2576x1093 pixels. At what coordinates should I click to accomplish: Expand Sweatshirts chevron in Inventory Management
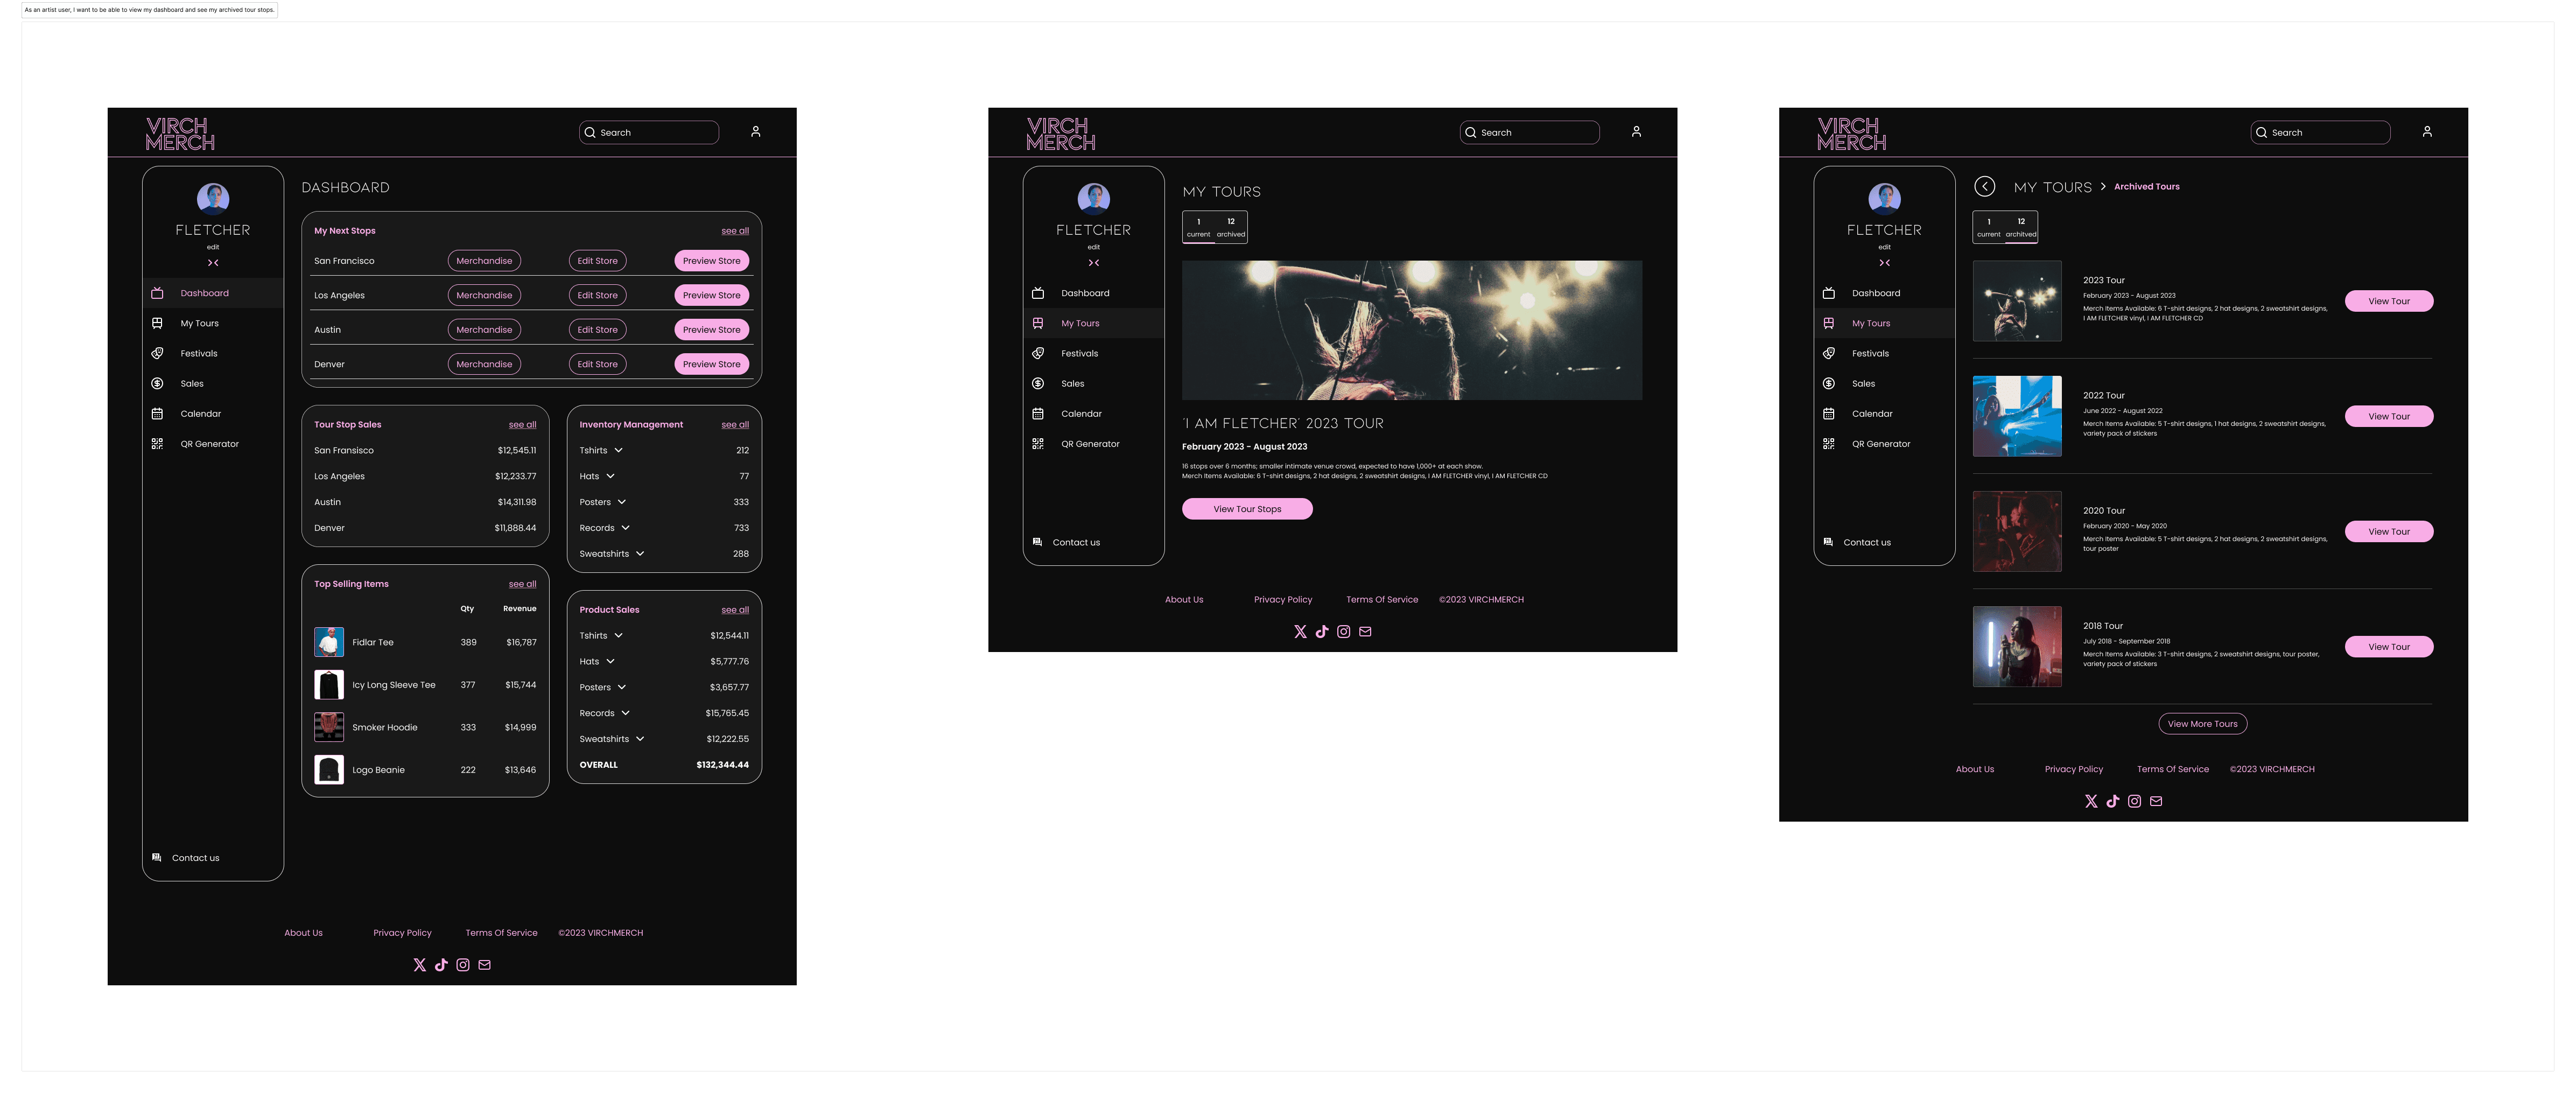pyautogui.click(x=640, y=554)
